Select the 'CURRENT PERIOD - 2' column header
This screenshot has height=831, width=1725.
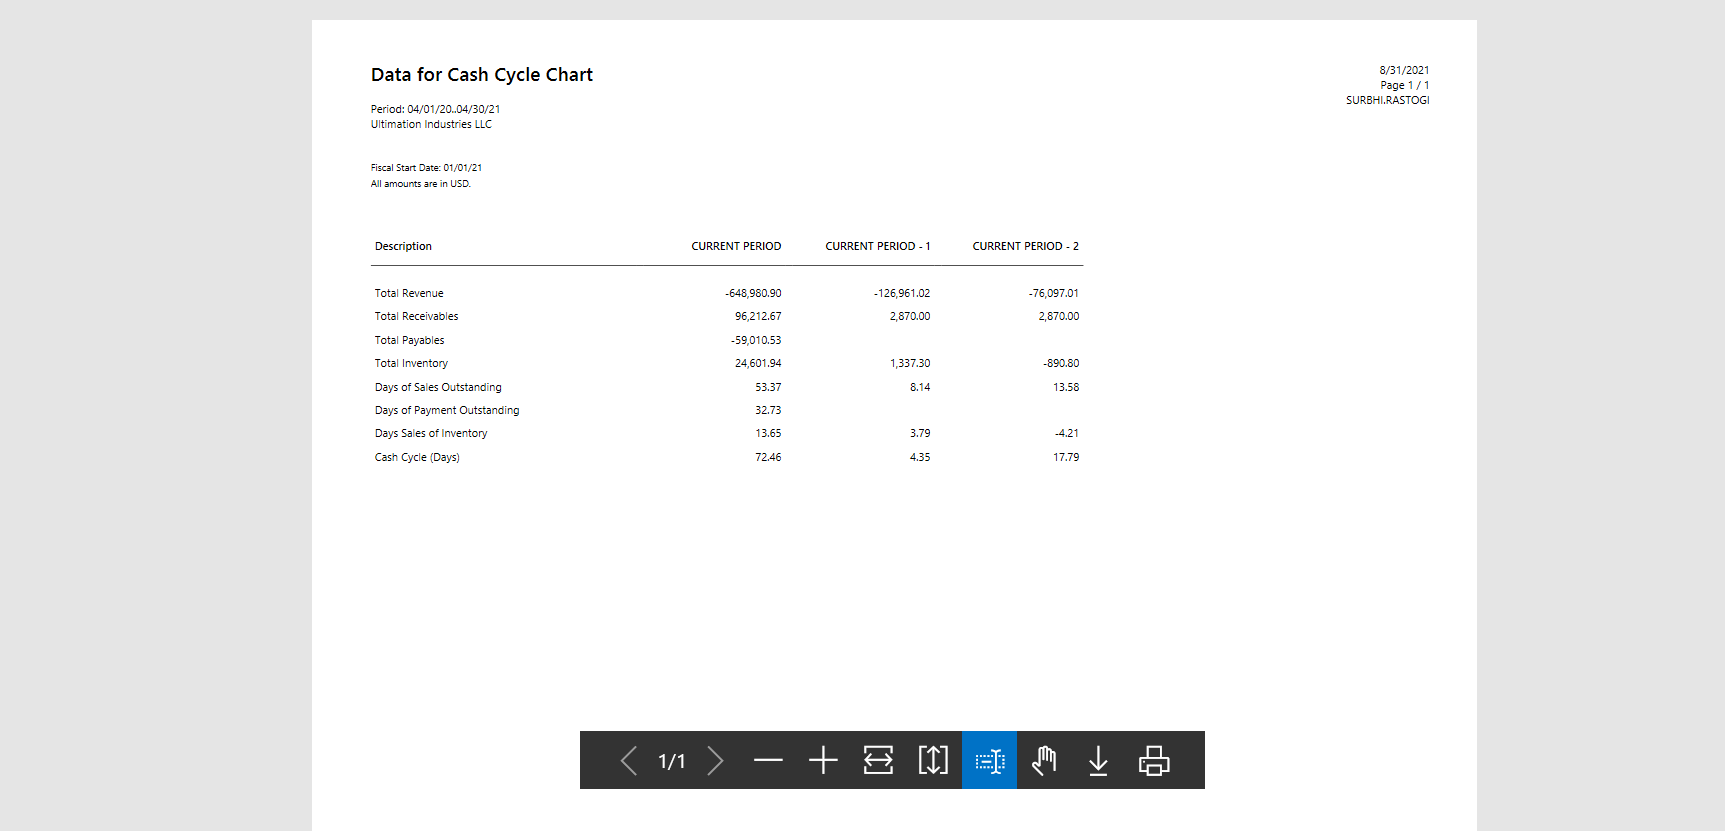coord(1025,246)
